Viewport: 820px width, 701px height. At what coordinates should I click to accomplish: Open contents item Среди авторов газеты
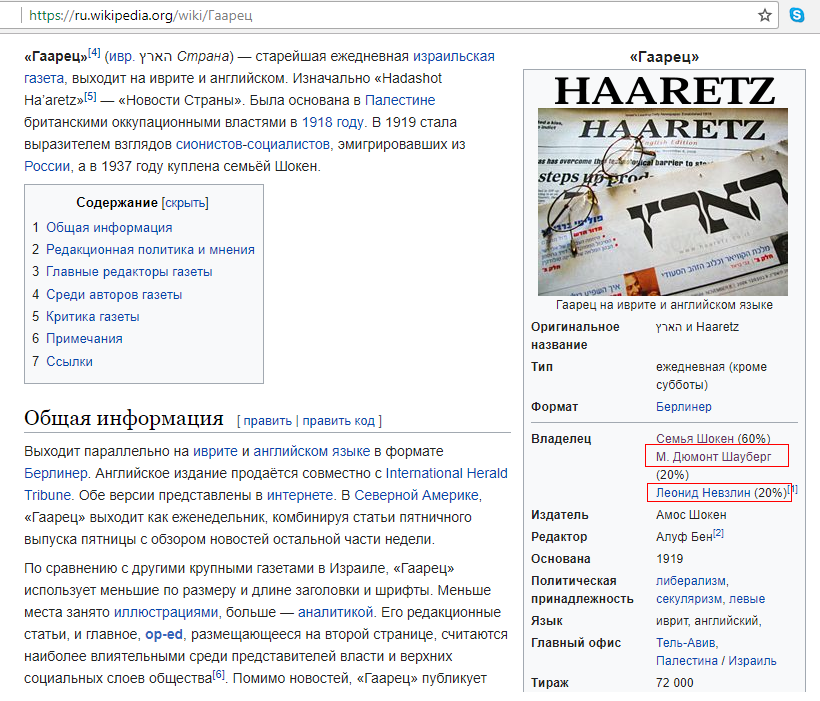pyautogui.click(x=114, y=295)
